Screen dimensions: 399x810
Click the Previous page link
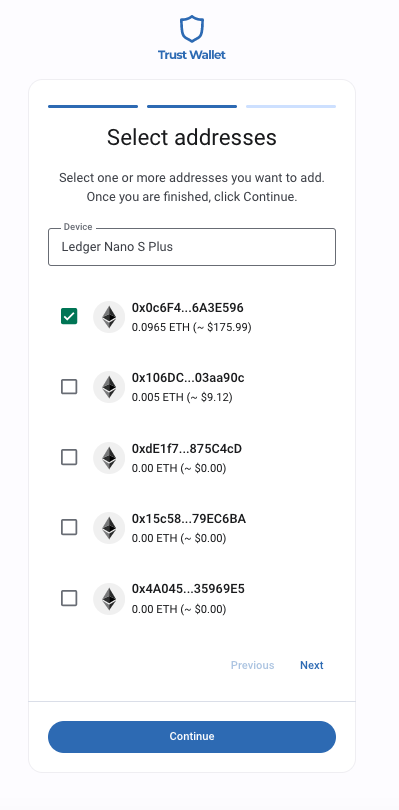pos(252,665)
